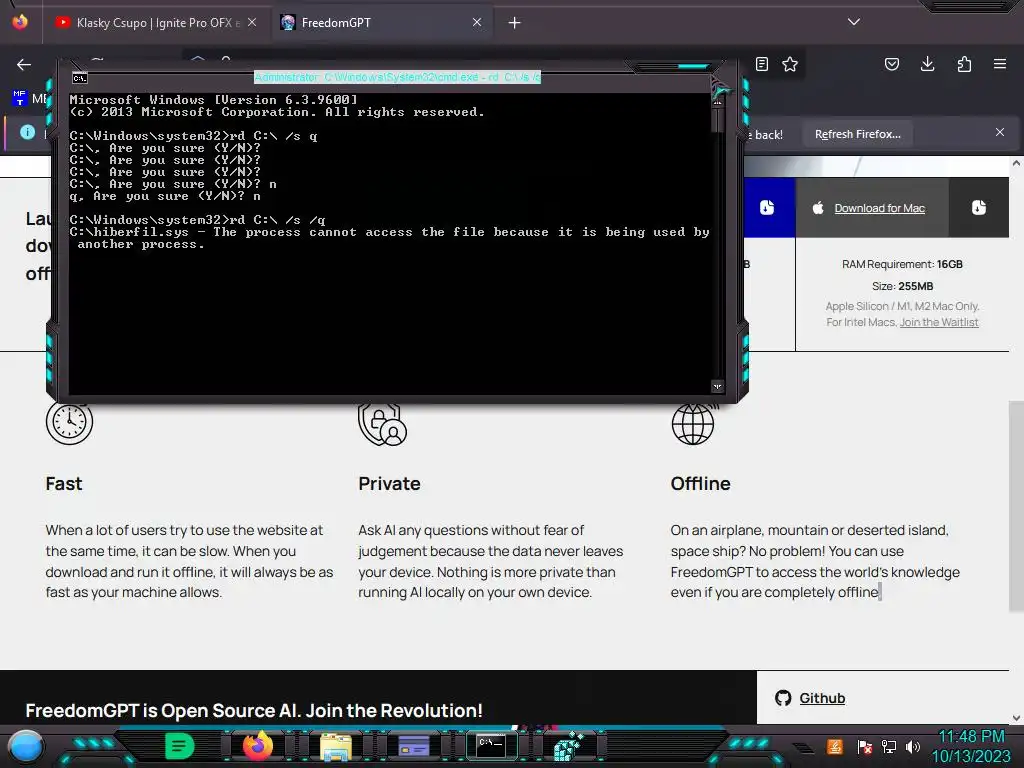Viewport: 1024px width, 768px height.
Task: Open Action Center flag tray icon
Action: click(x=864, y=746)
